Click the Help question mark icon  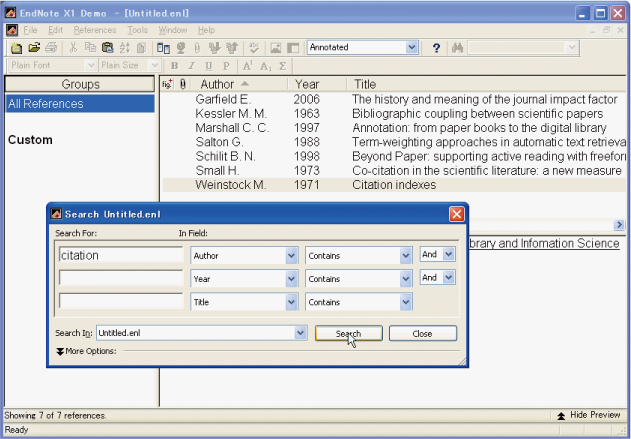pos(436,48)
